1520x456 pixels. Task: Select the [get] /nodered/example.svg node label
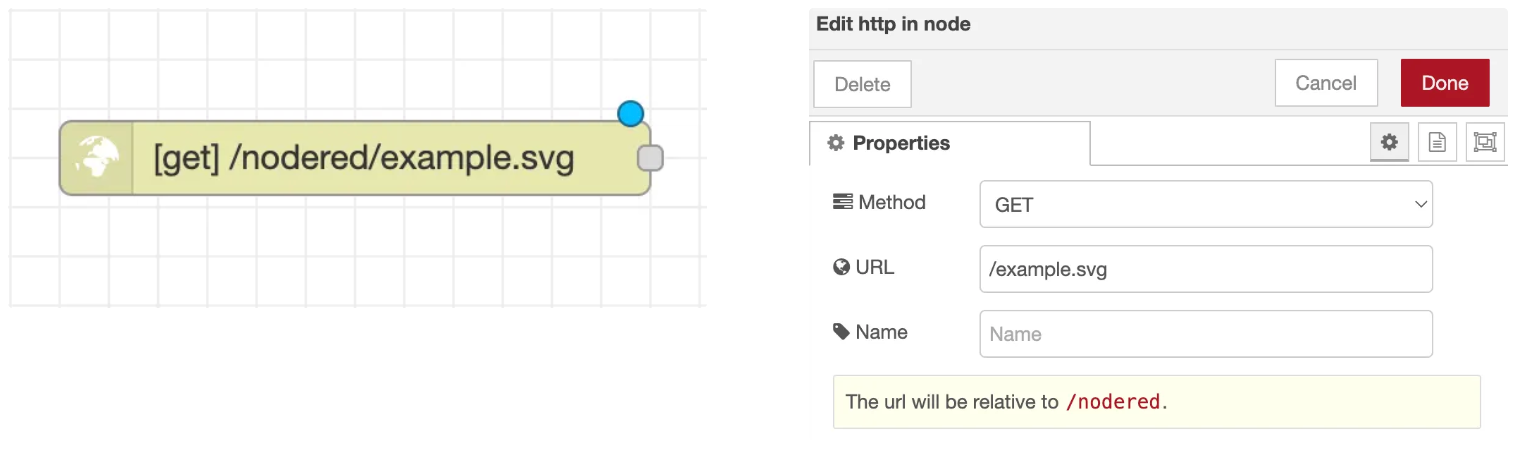coord(364,159)
